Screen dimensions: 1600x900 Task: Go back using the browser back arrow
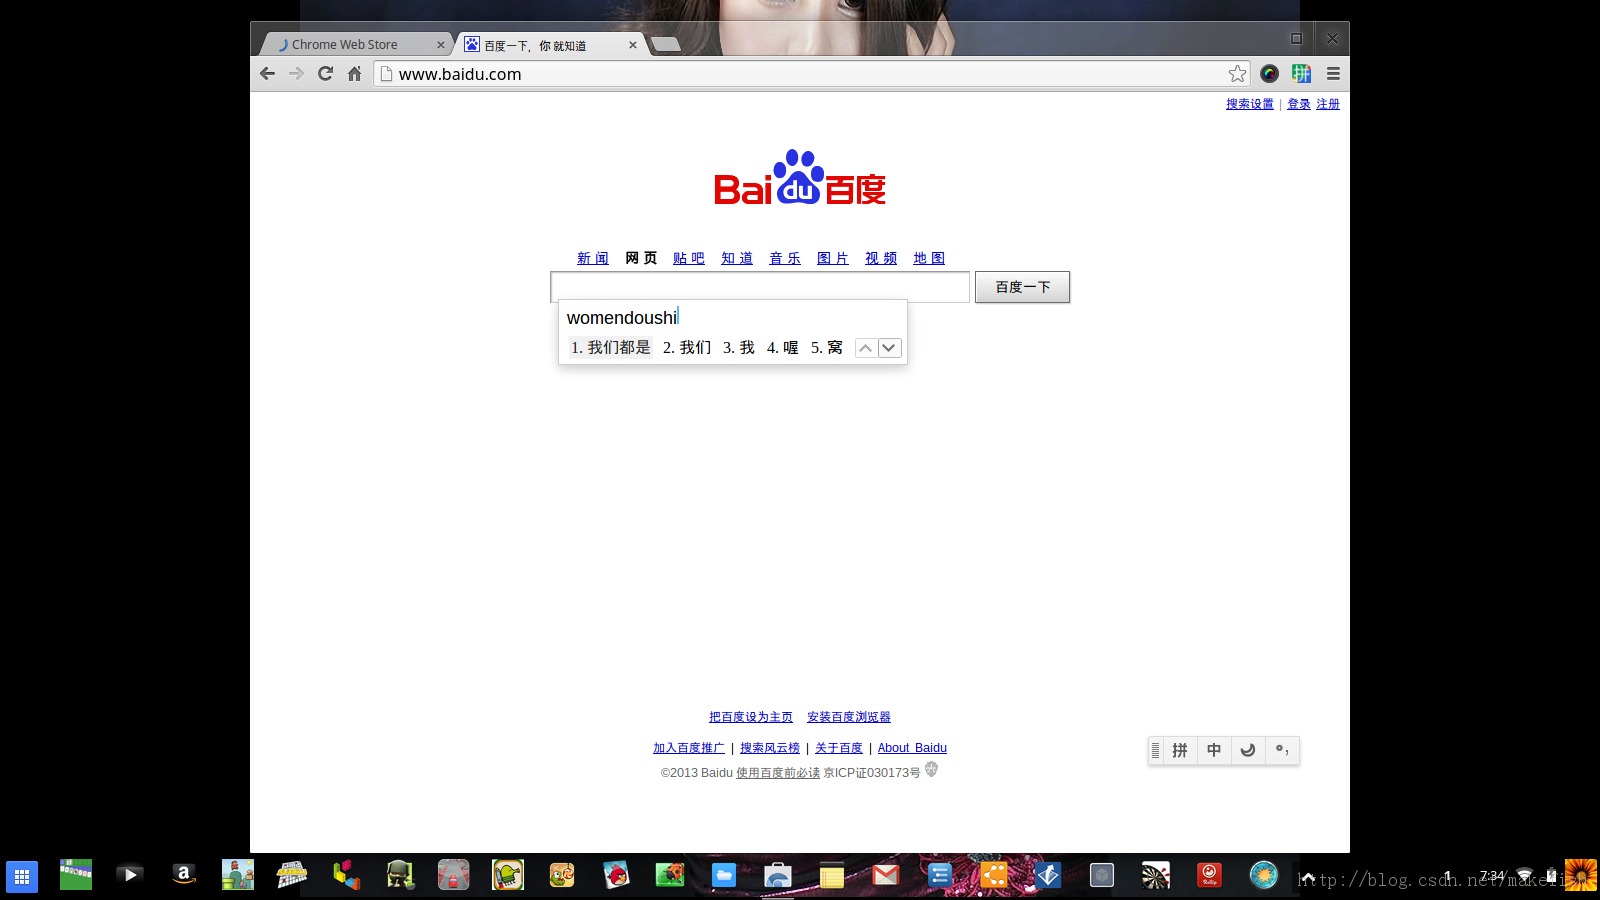[267, 73]
